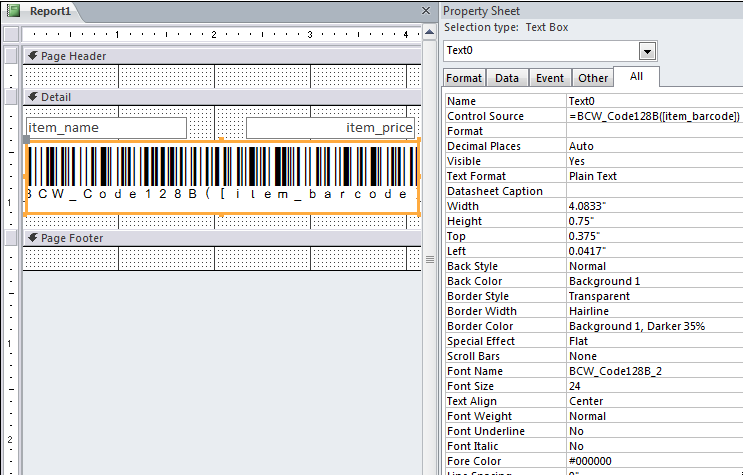Click the Font Name value BCW_Code128B_2
Viewport: 743px width, 475px height.
[x=655, y=371]
